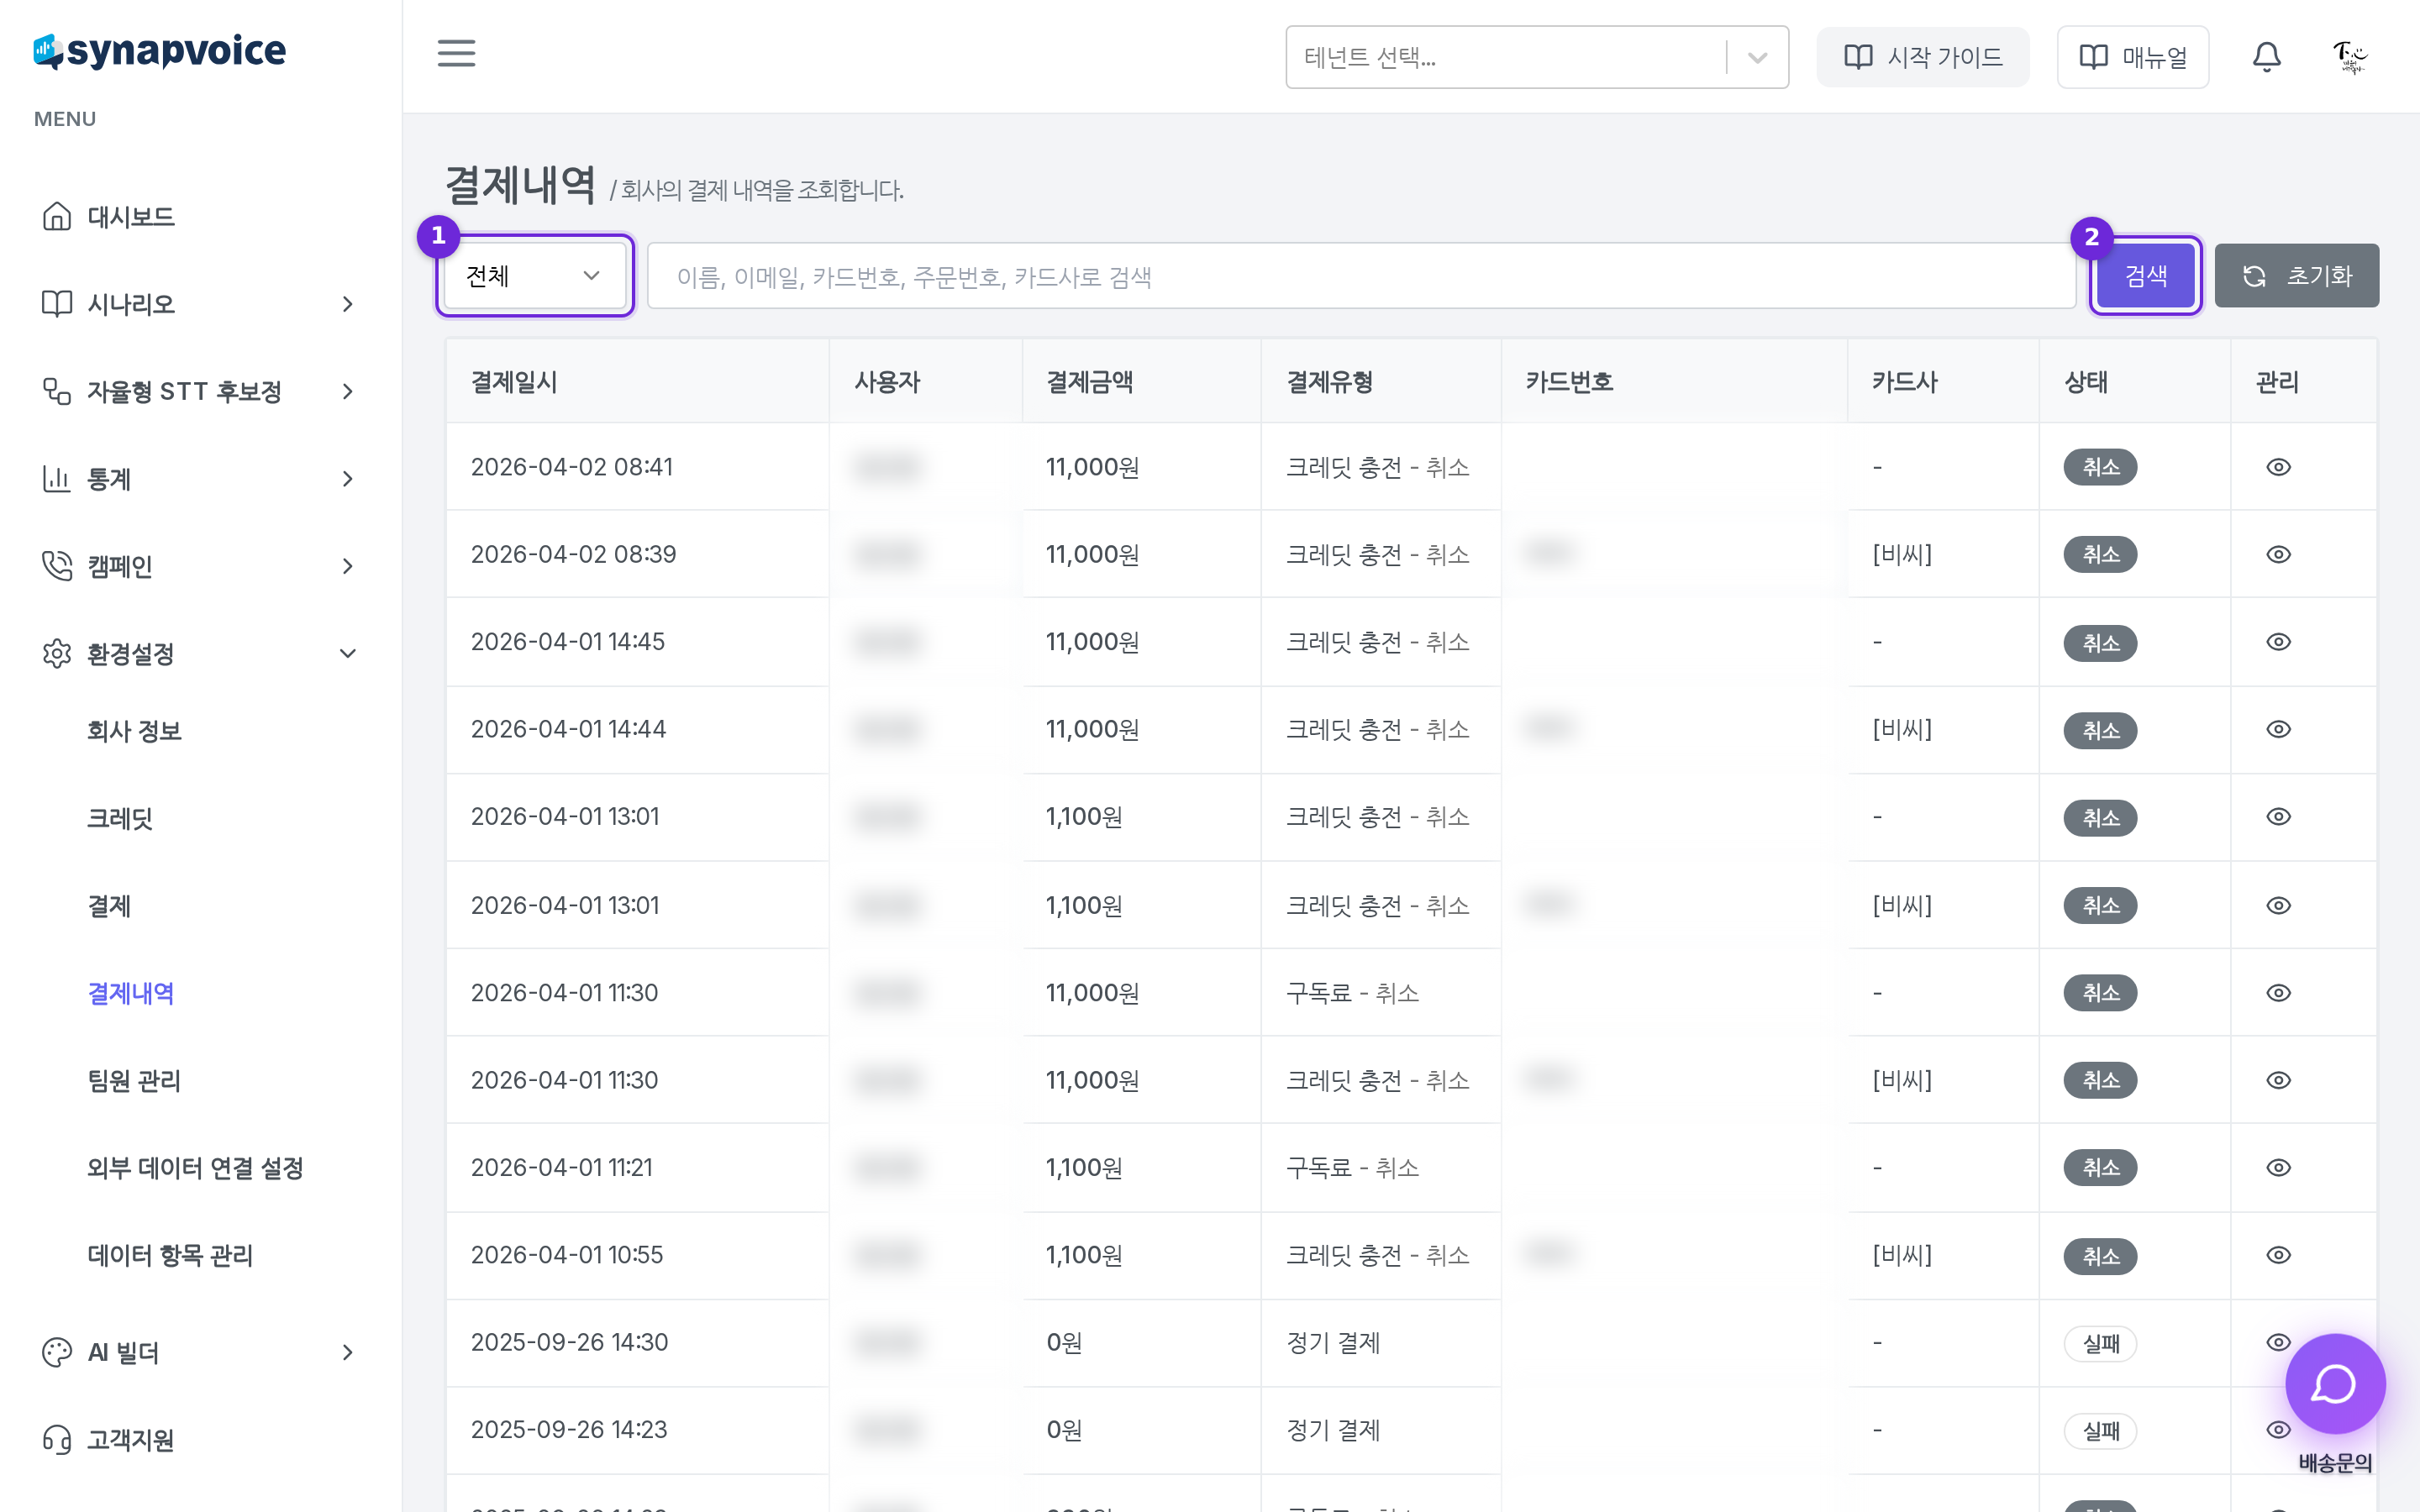2420x1512 pixels.
Task: Collapse the 환경설정 menu chevron
Action: click(347, 654)
